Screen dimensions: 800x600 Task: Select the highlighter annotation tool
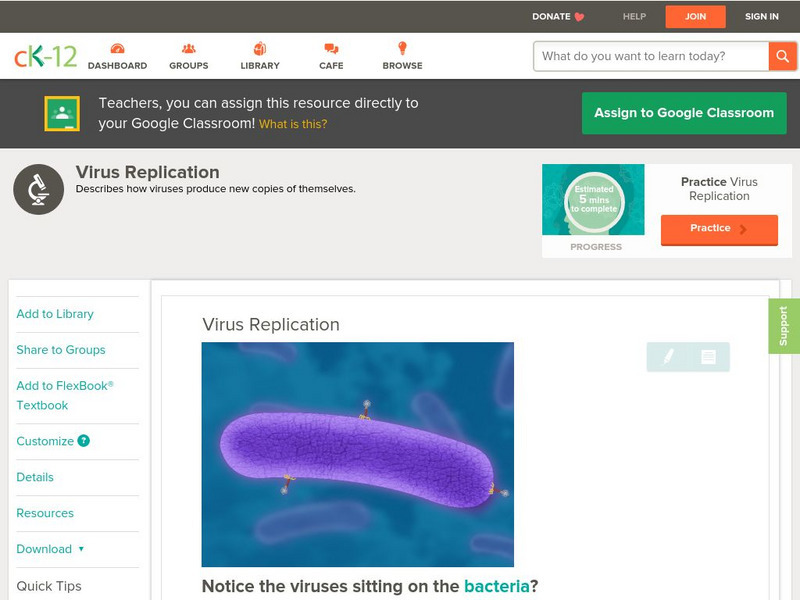pos(670,355)
